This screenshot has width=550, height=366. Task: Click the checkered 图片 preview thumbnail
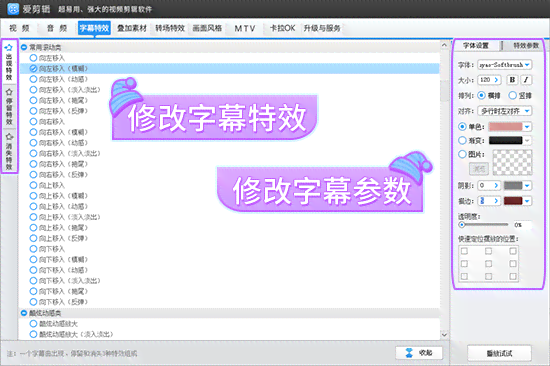pyautogui.click(x=512, y=162)
